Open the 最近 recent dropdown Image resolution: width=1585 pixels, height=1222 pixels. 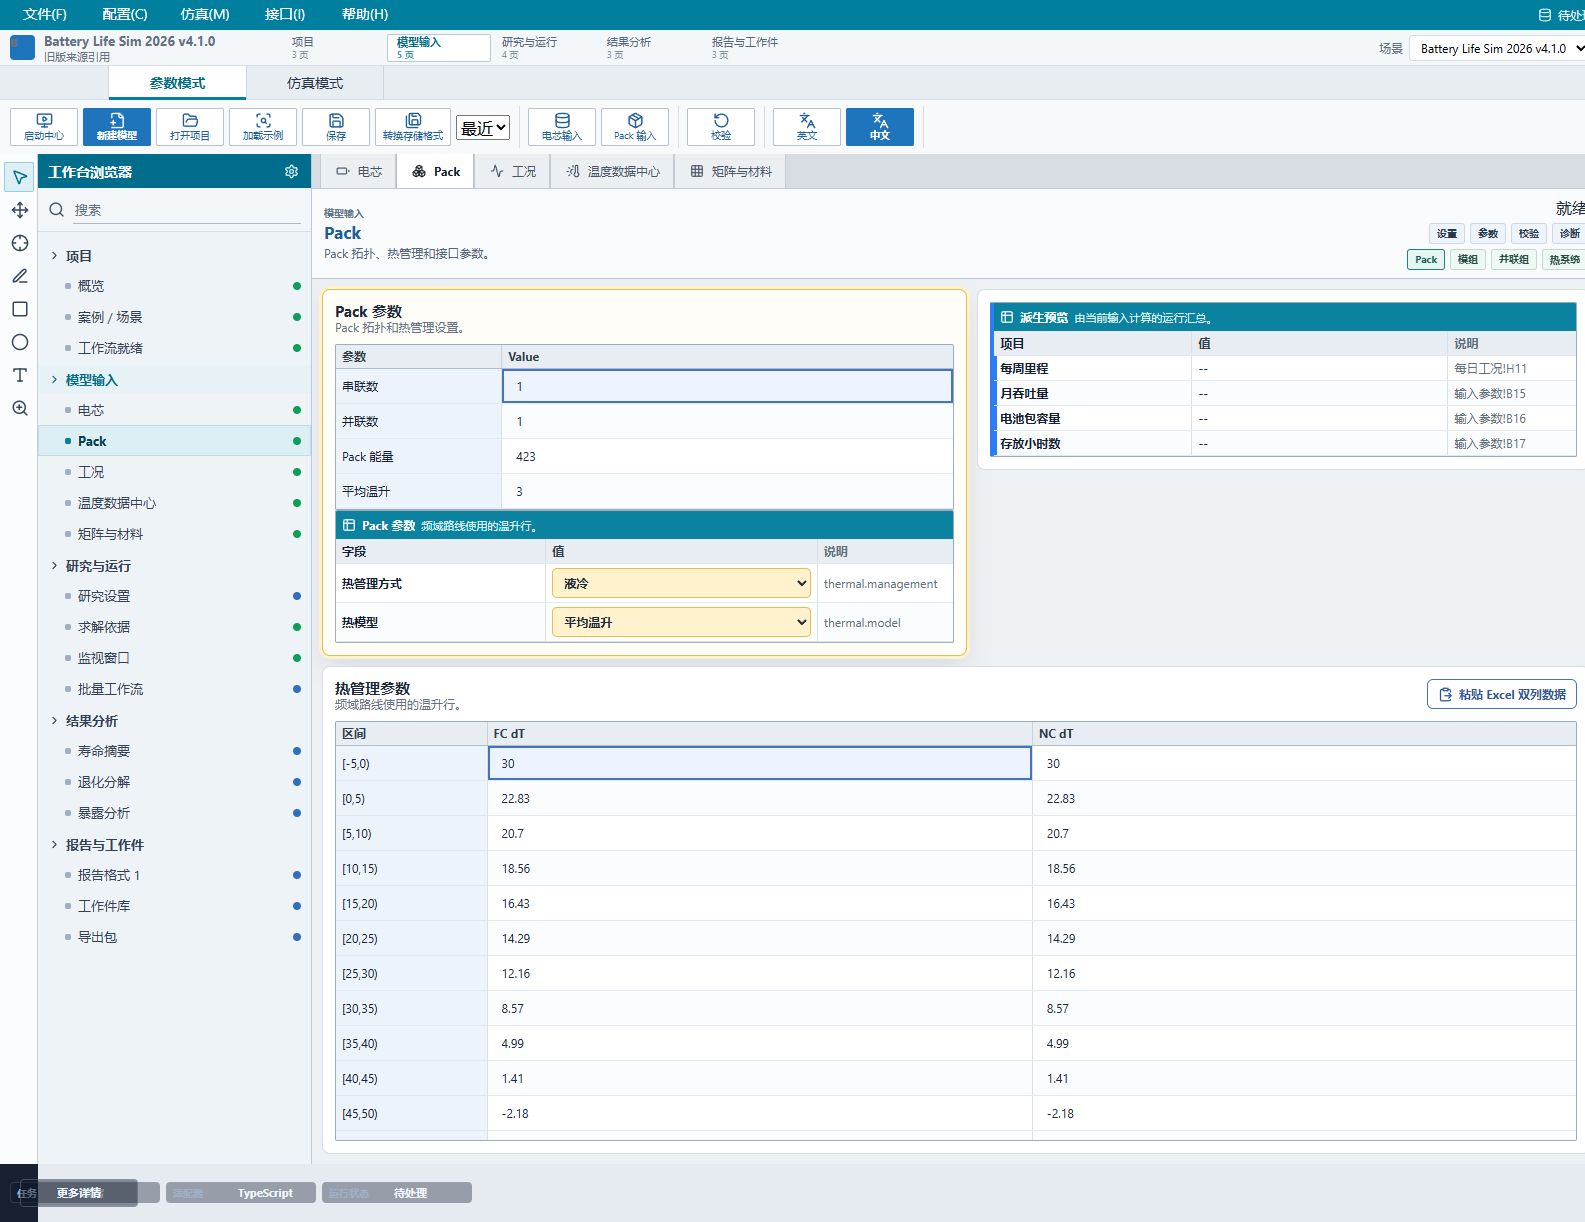pyautogui.click(x=483, y=127)
